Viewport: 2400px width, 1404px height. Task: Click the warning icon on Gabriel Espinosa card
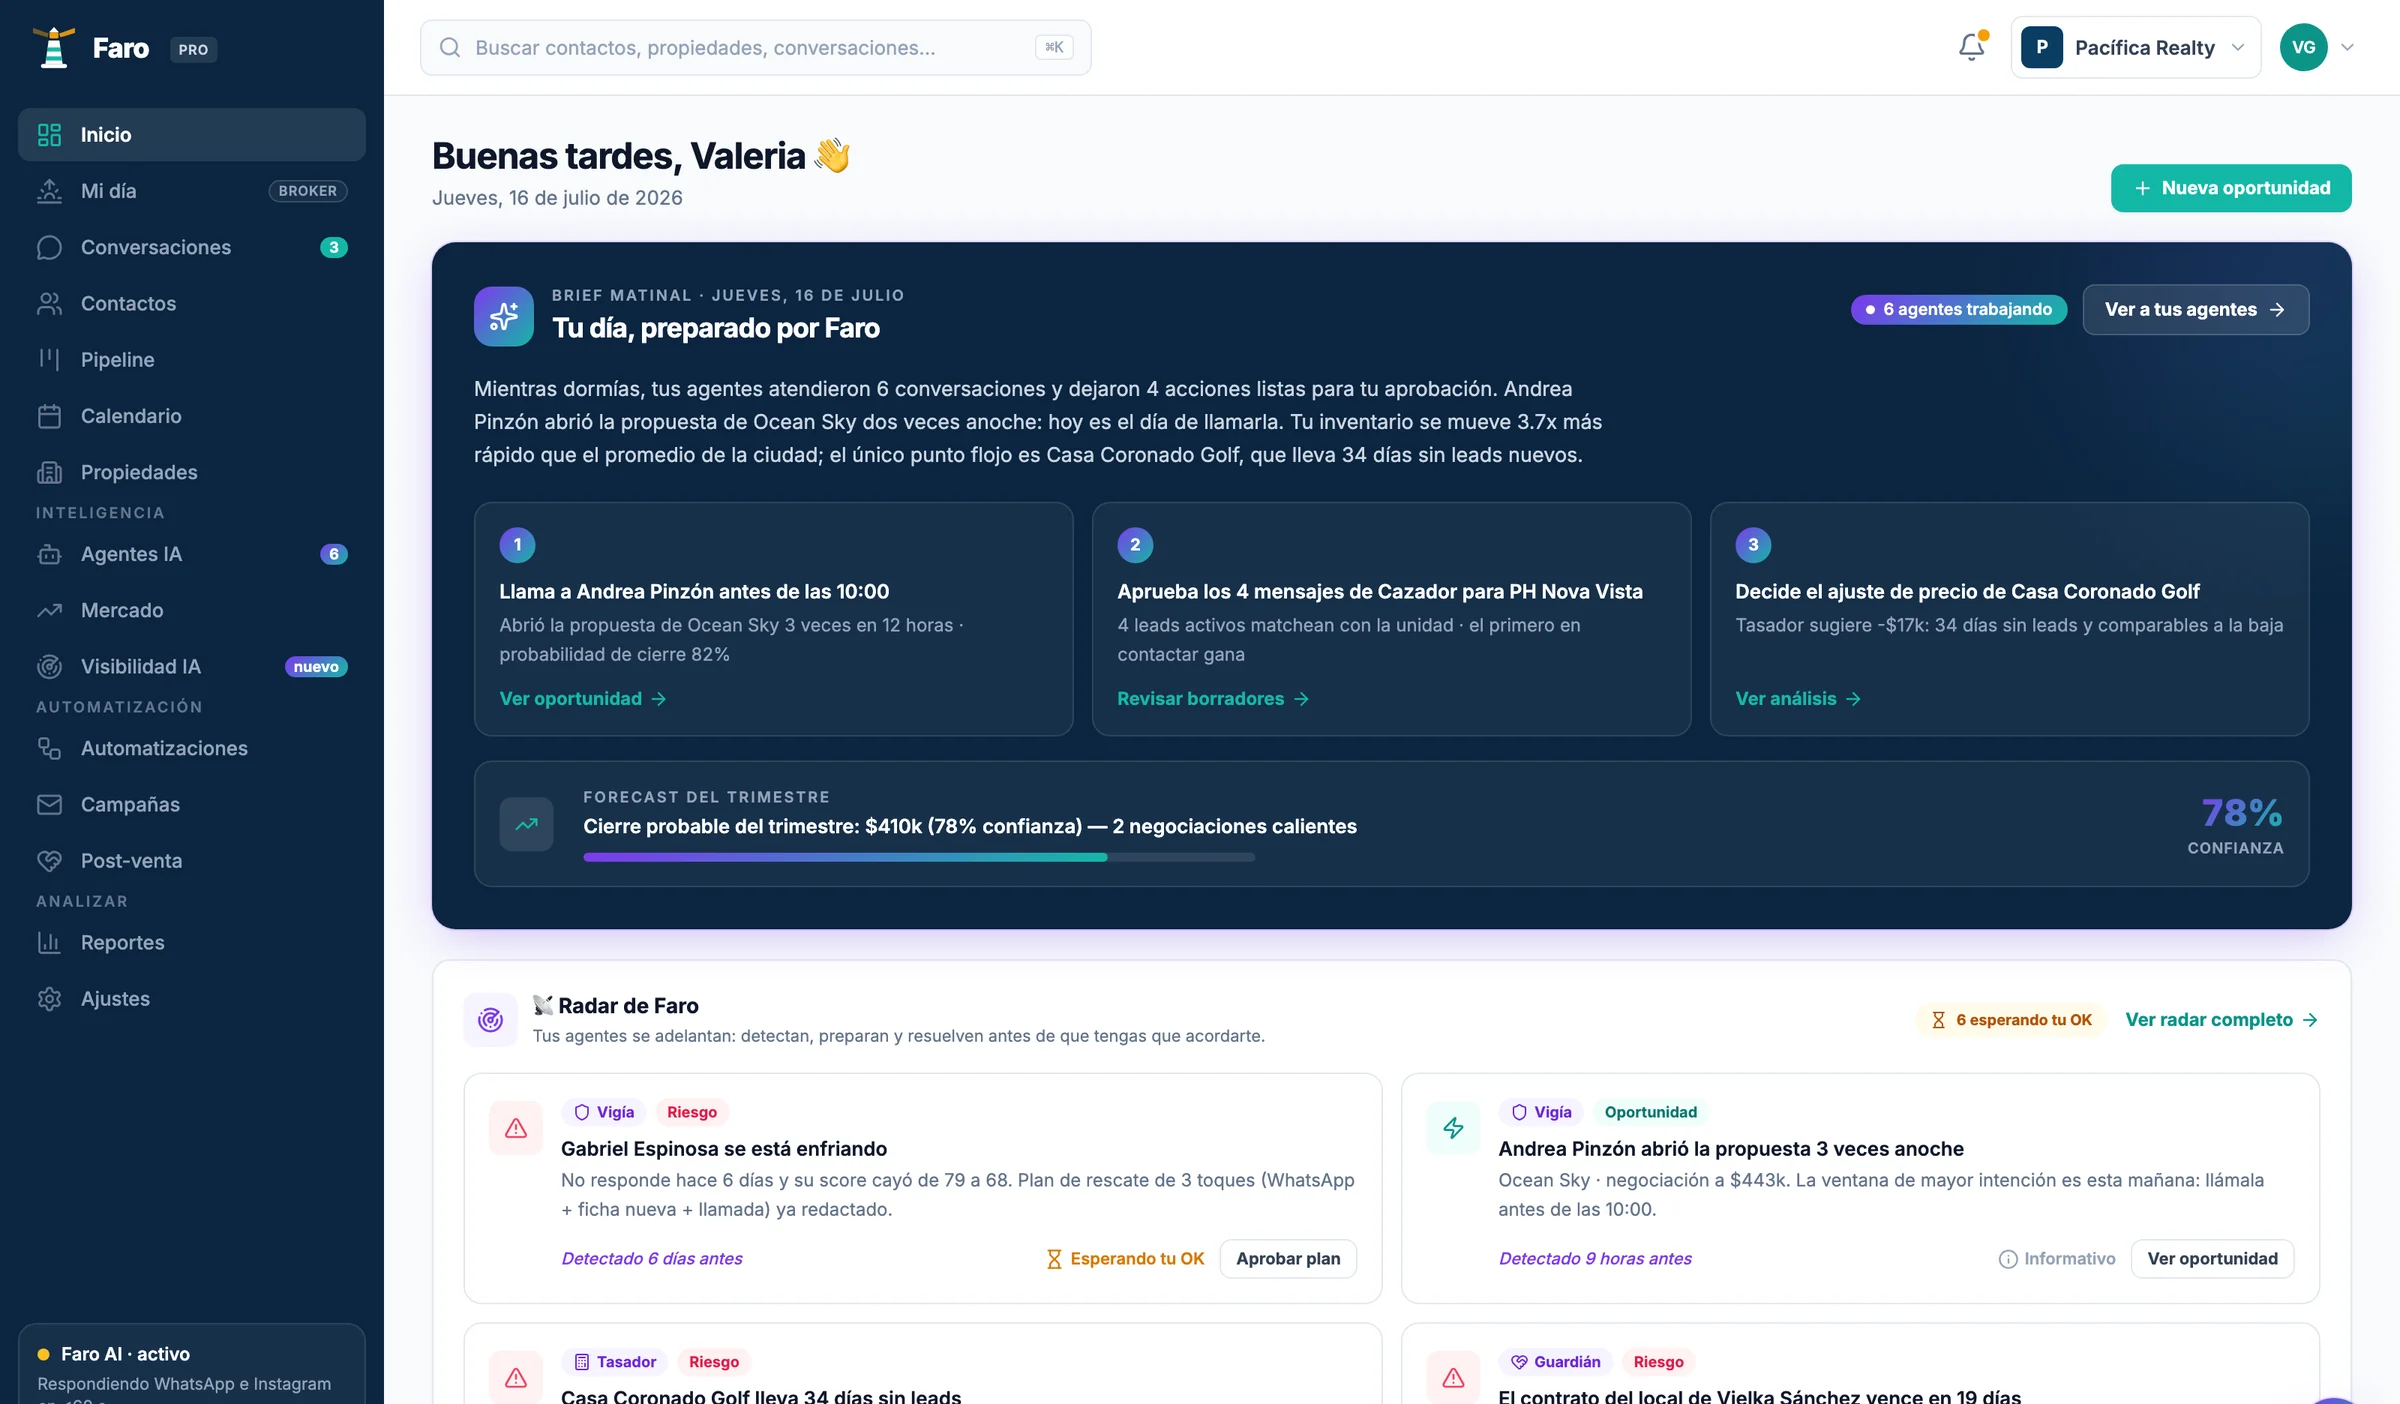click(x=516, y=1128)
